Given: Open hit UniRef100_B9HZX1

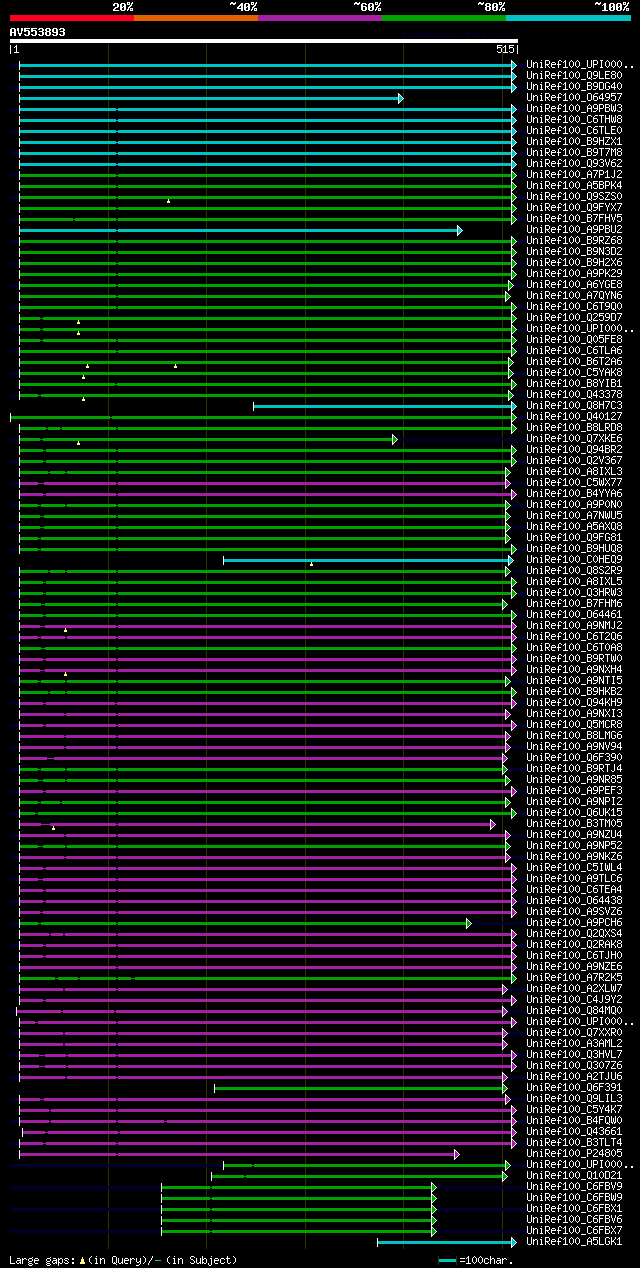Looking at the screenshot, I should 574,142.
